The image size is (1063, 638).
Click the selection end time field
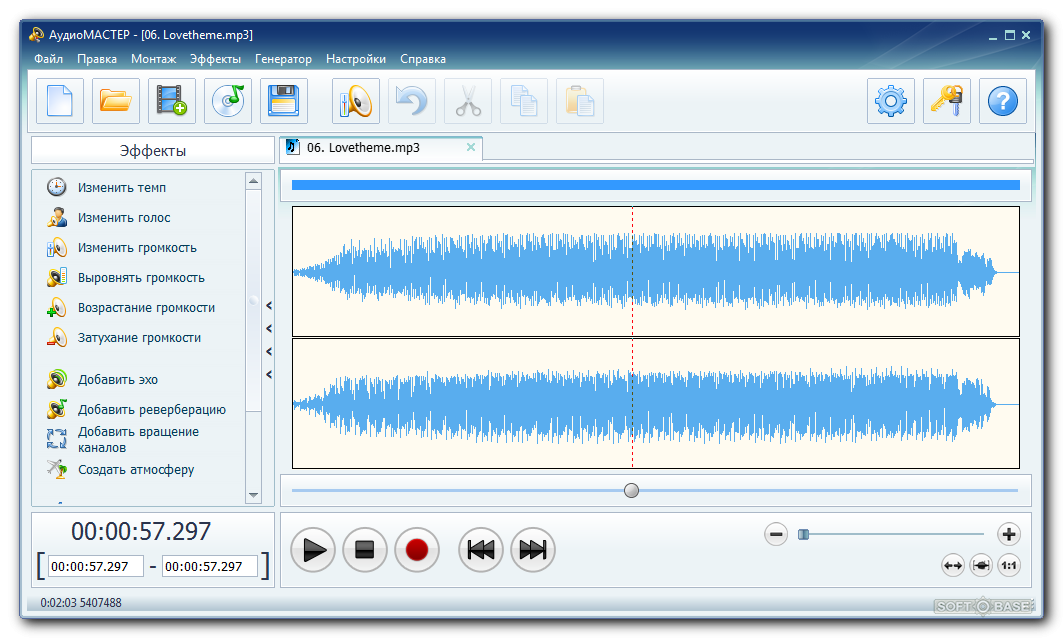coord(209,566)
